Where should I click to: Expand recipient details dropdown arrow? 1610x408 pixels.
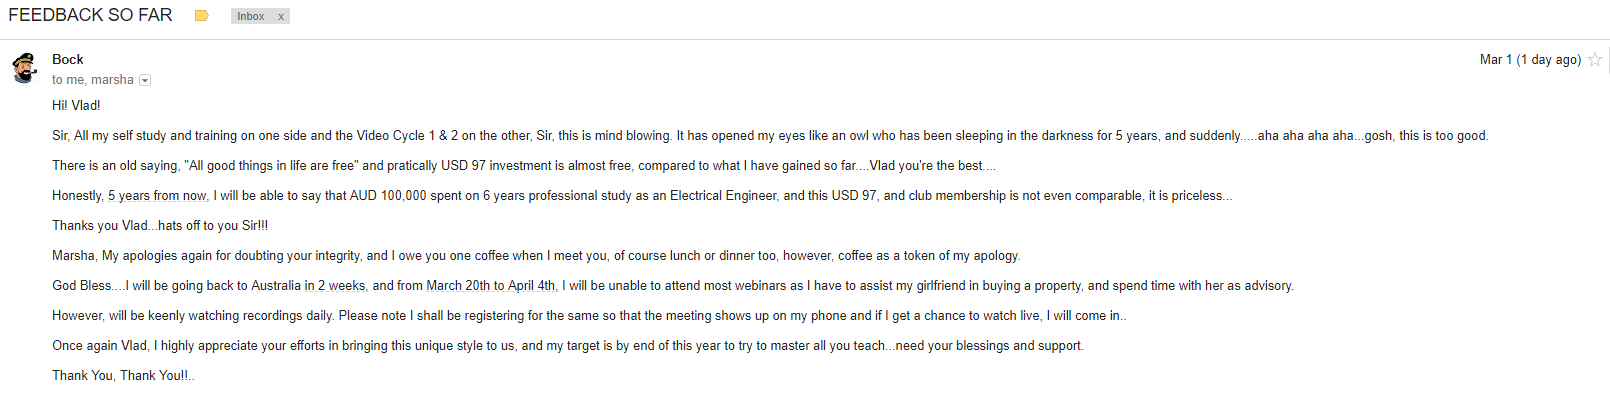(x=145, y=80)
